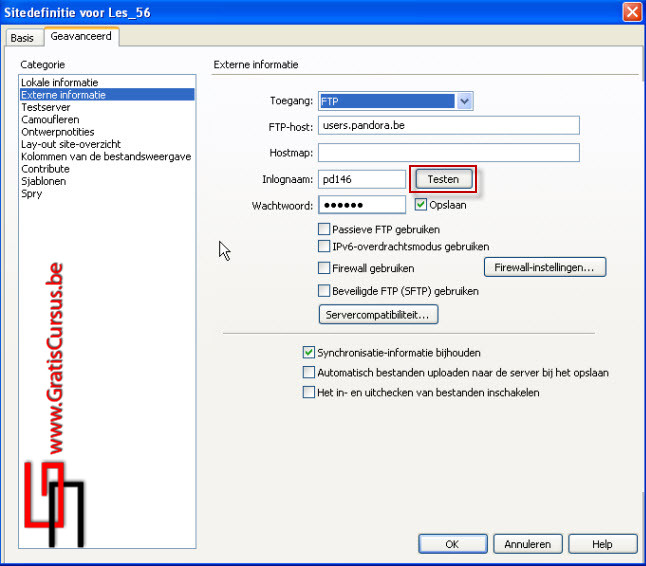Select Externe informatie category

tap(107, 95)
